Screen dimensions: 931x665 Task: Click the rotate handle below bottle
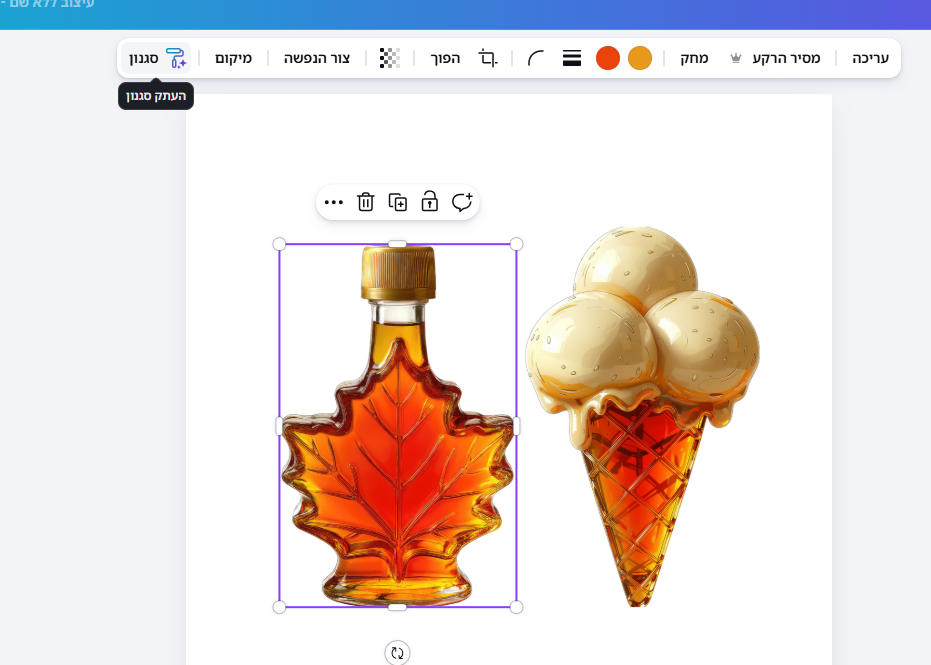[397, 653]
